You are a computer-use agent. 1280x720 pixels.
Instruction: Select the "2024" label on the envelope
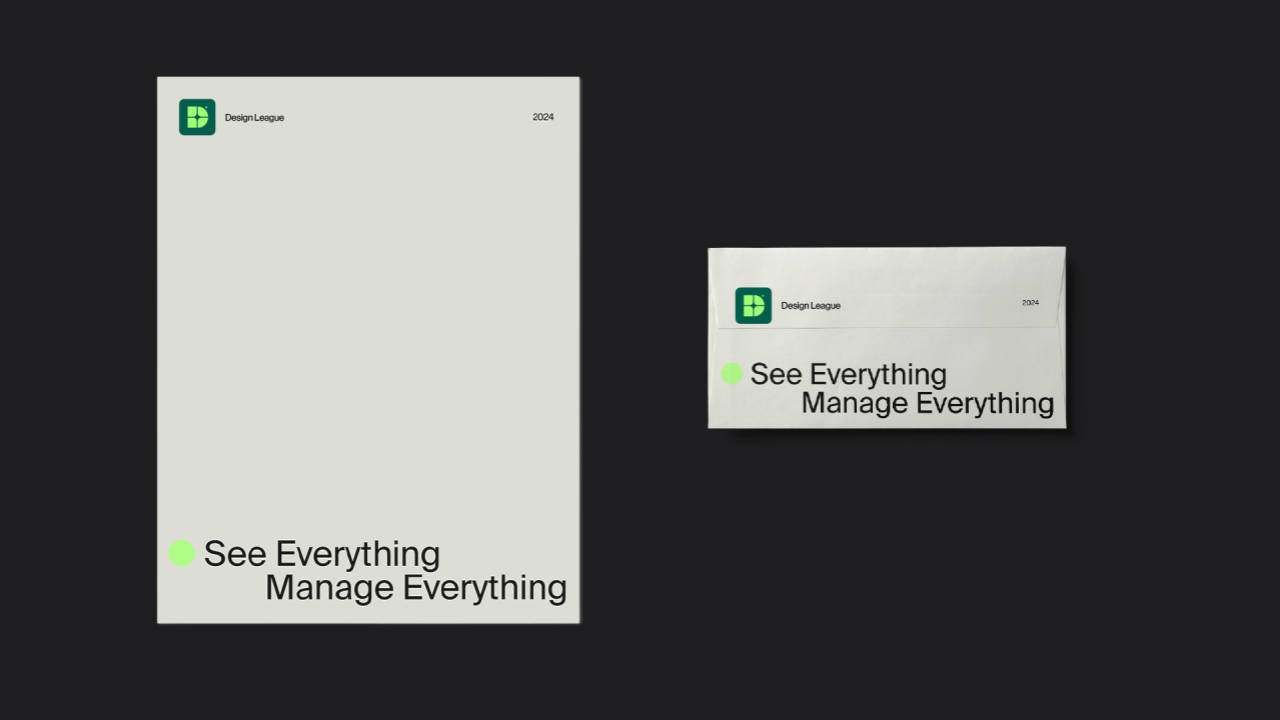[1030, 303]
